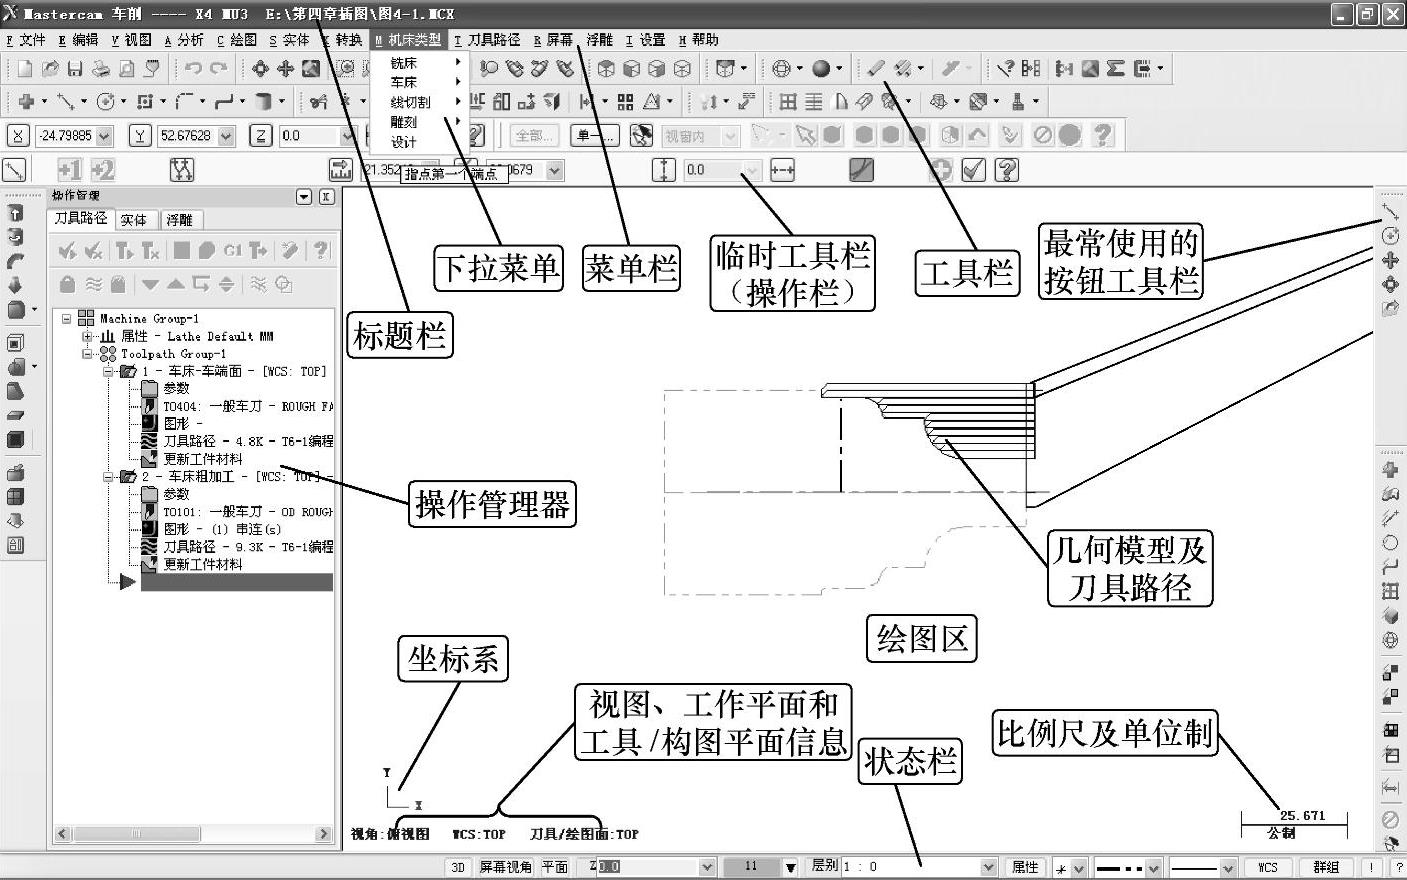
Task: Select the T0101 一般车刀 OD ROUGH tree item
Action: pos(248,512)
